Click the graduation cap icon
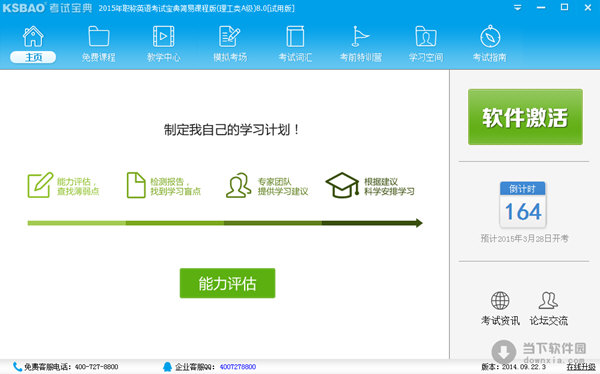The width and height of the screenshot is (600, 374). 342,185
